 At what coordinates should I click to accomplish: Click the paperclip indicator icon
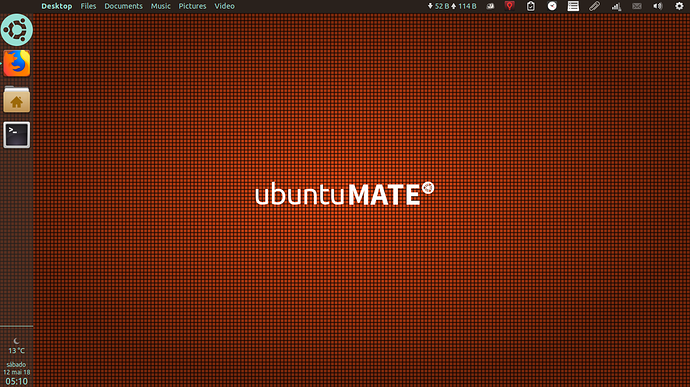[595, 6]
